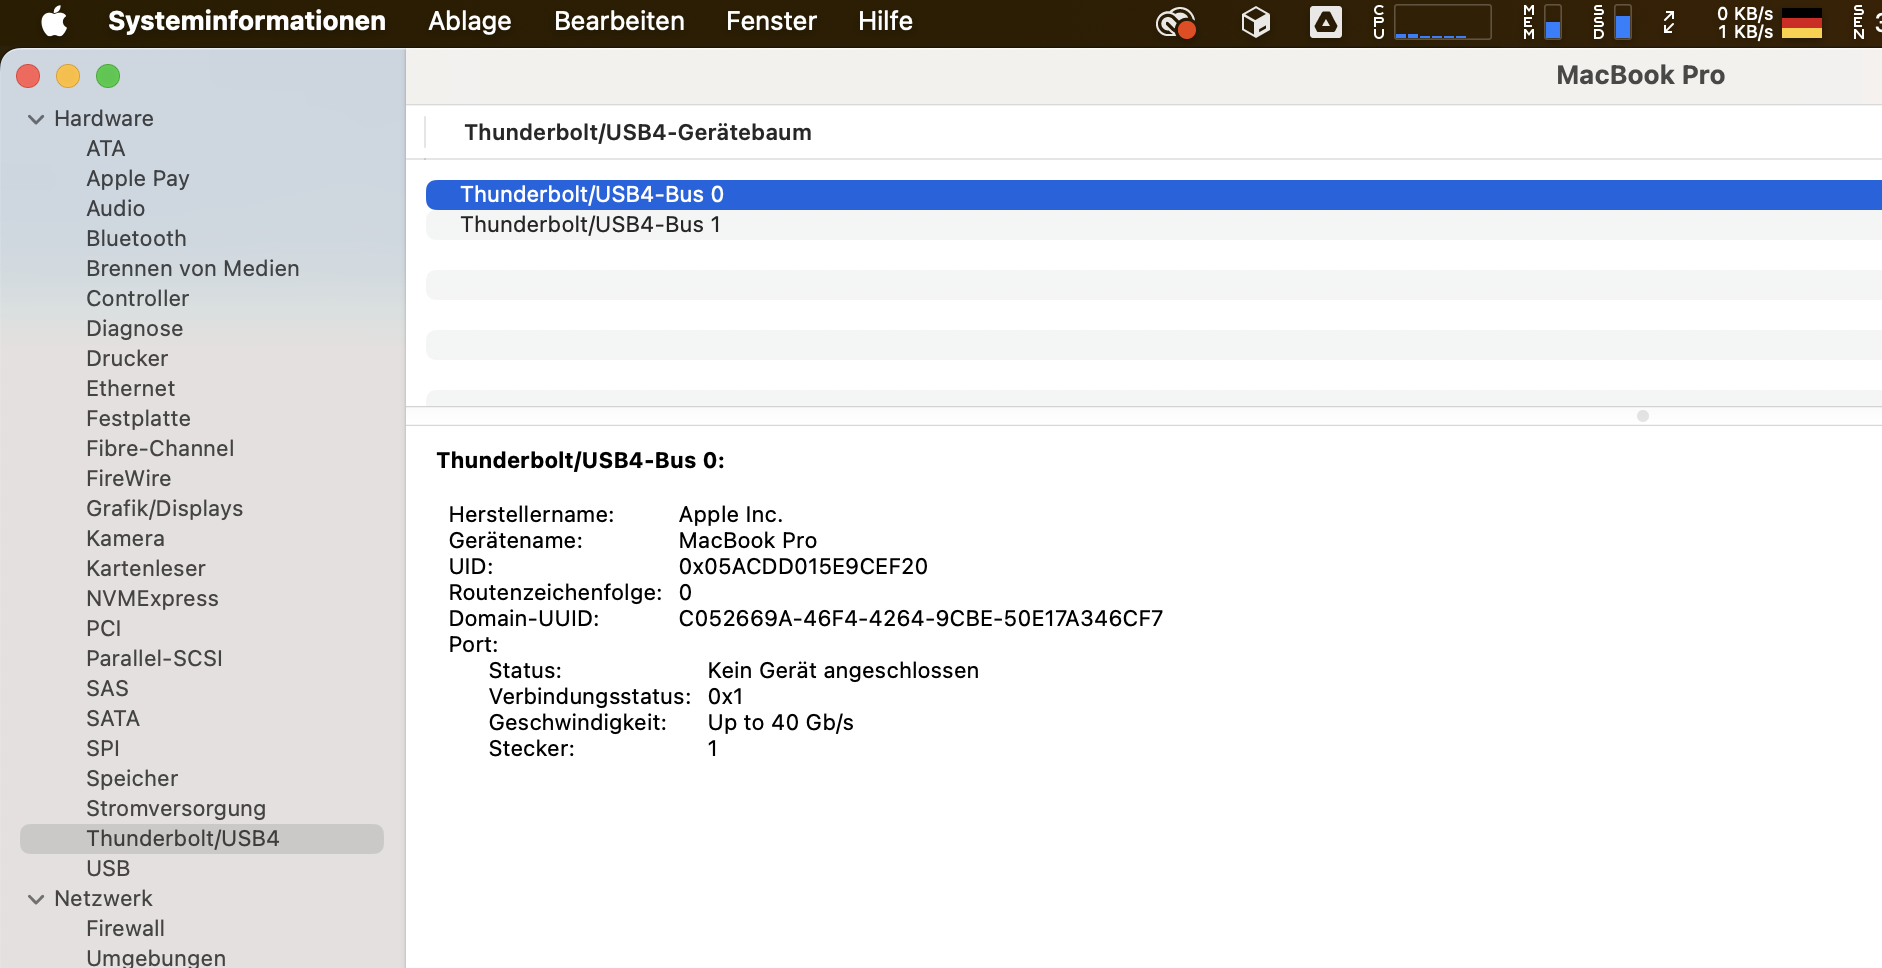Select SATA in the sidebar
The height and width of the screenshot is (968, 1882).
pyautogui.click(x=113, y=718)
